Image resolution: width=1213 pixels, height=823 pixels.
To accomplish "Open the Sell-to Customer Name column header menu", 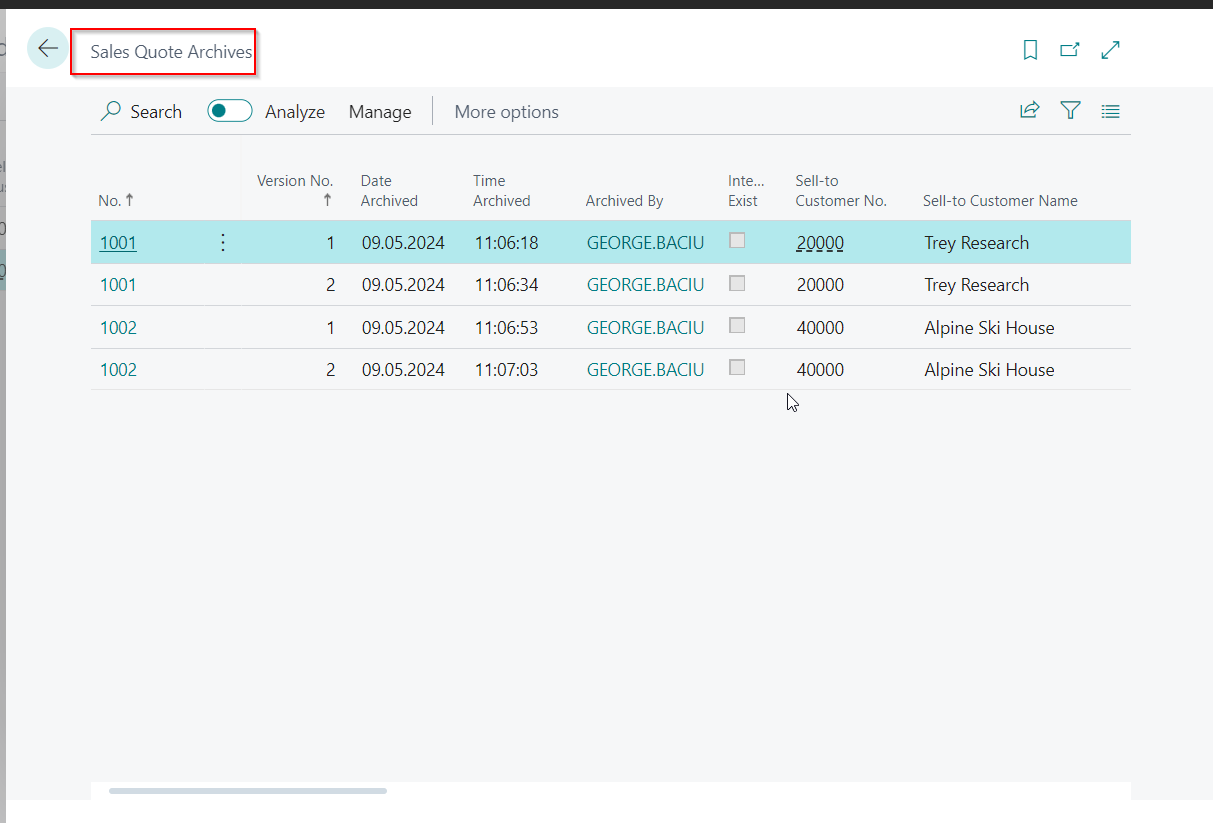I will [1000, 201].
